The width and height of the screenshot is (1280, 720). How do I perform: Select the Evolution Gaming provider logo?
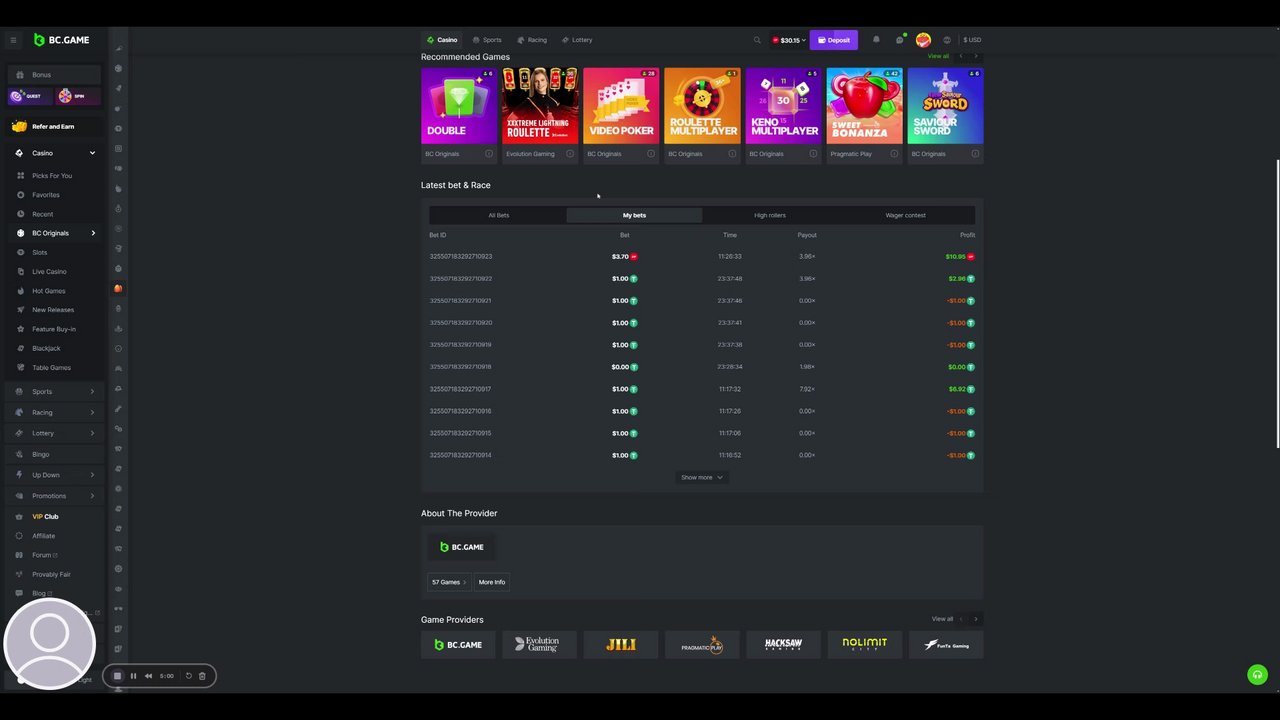click(x=539, y=645)
